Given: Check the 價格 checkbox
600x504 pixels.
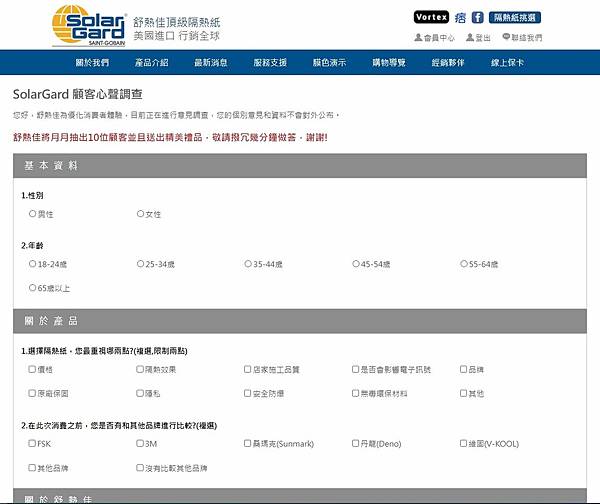Looking at the screenshot, I should coord(32,369).
